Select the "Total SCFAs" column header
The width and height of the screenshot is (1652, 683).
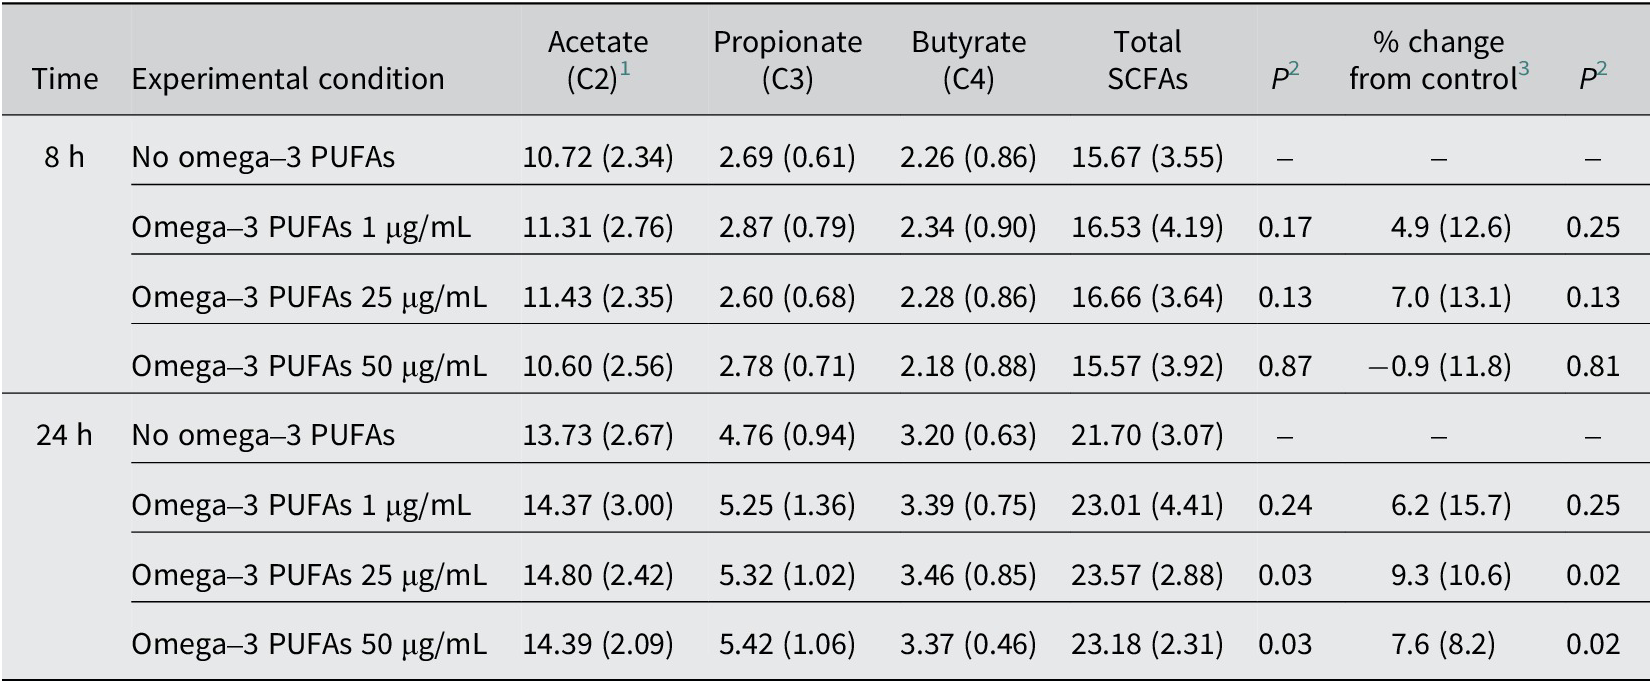click(x=1147, y=60)
